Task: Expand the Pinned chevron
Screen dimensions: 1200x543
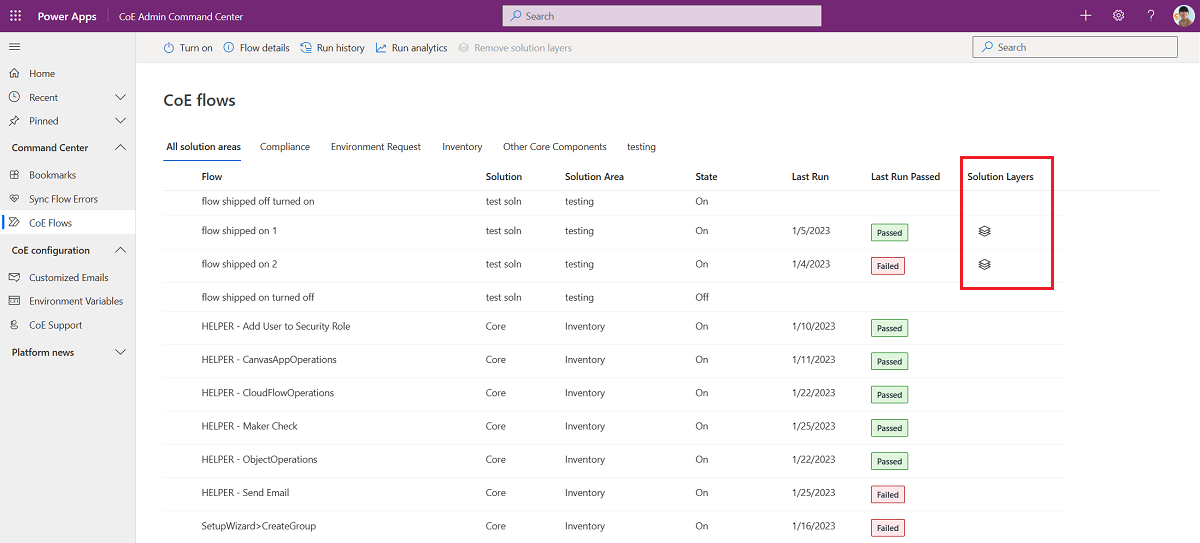Action: 121,121
